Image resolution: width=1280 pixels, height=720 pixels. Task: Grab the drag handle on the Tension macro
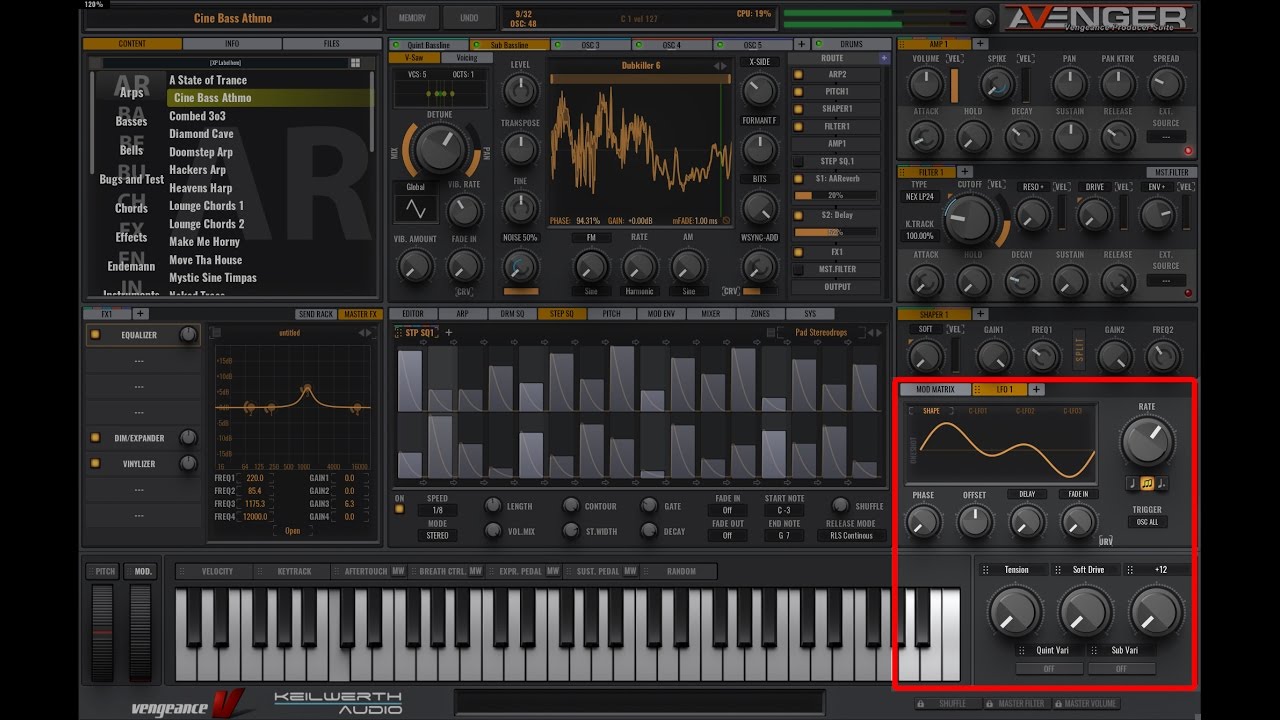pos(986,570)
